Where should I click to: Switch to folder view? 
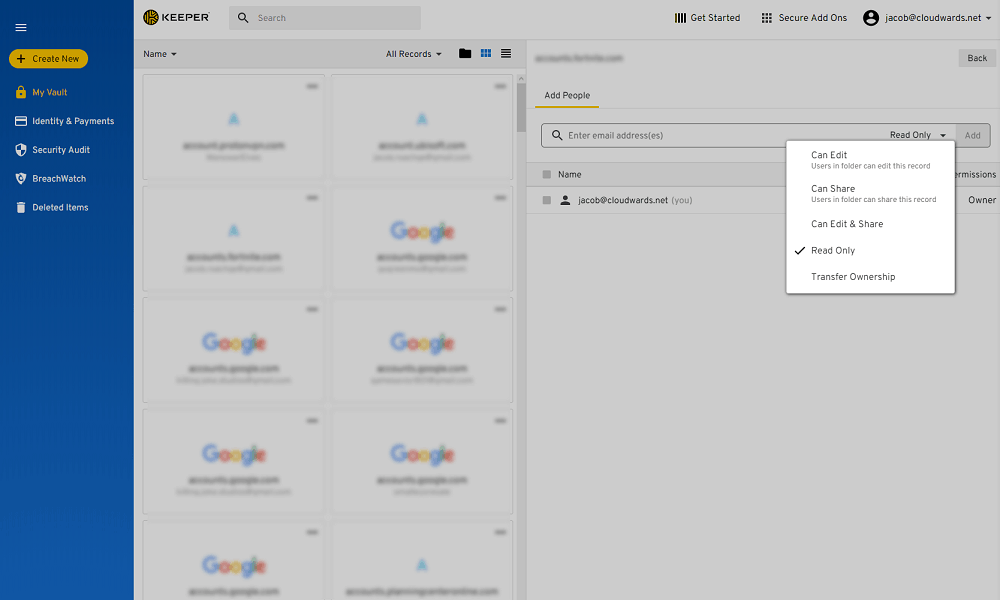[465, 54]
